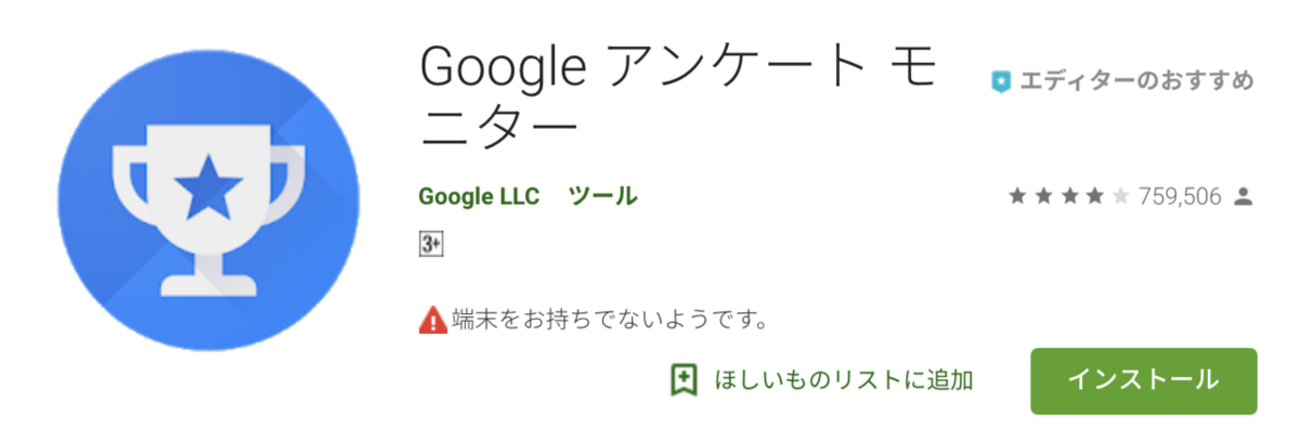Click the person icon beside 759,506

[x=1244, y=197]
